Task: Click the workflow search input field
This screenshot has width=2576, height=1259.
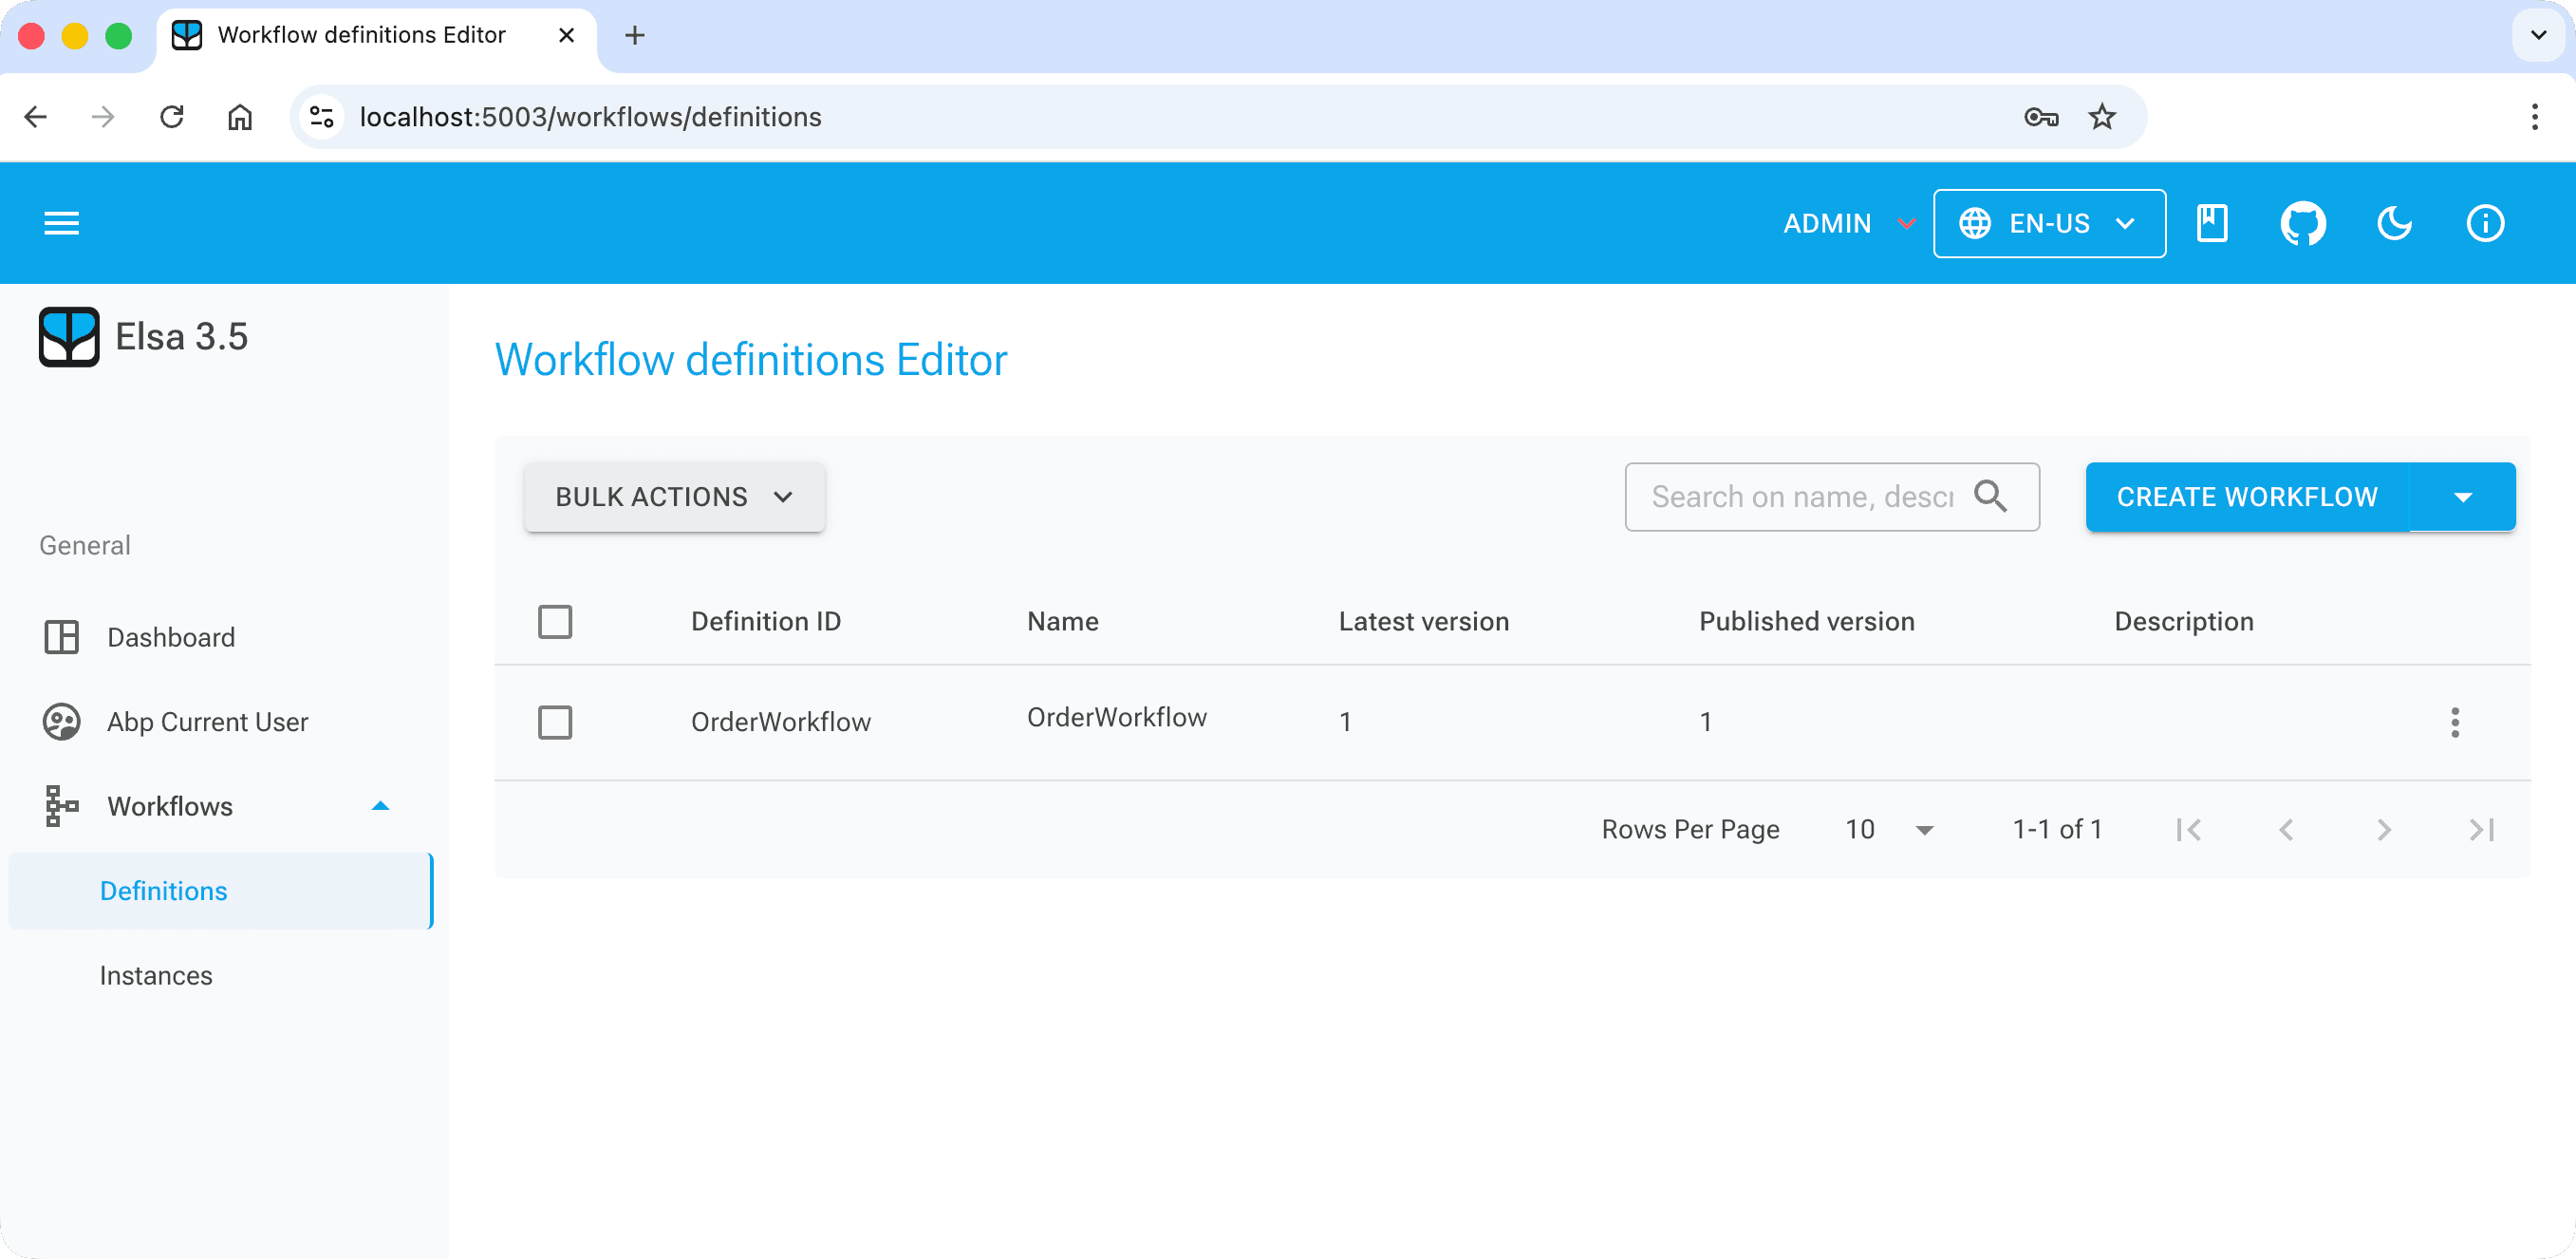Action: click(1800, 497)
